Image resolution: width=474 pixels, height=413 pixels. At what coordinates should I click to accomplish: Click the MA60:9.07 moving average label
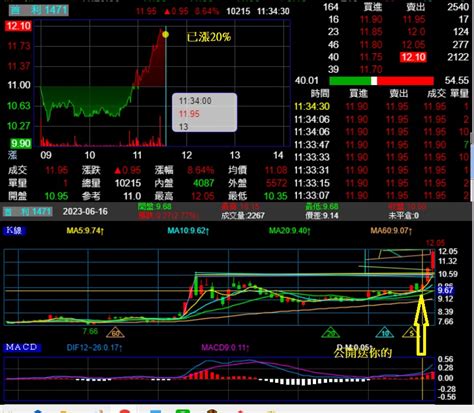click(x=391, y=231)
